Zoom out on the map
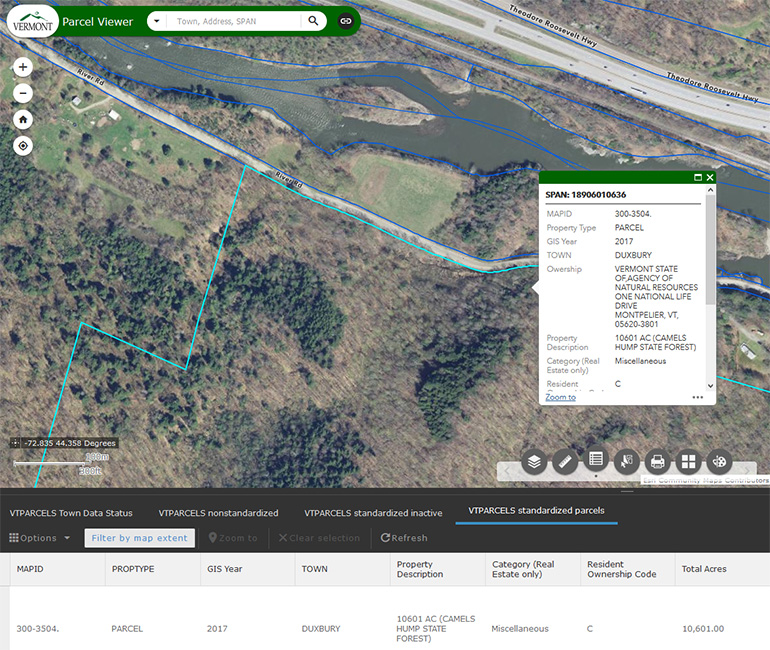Screen dimensions: 770x650 (x=23, y=93)
